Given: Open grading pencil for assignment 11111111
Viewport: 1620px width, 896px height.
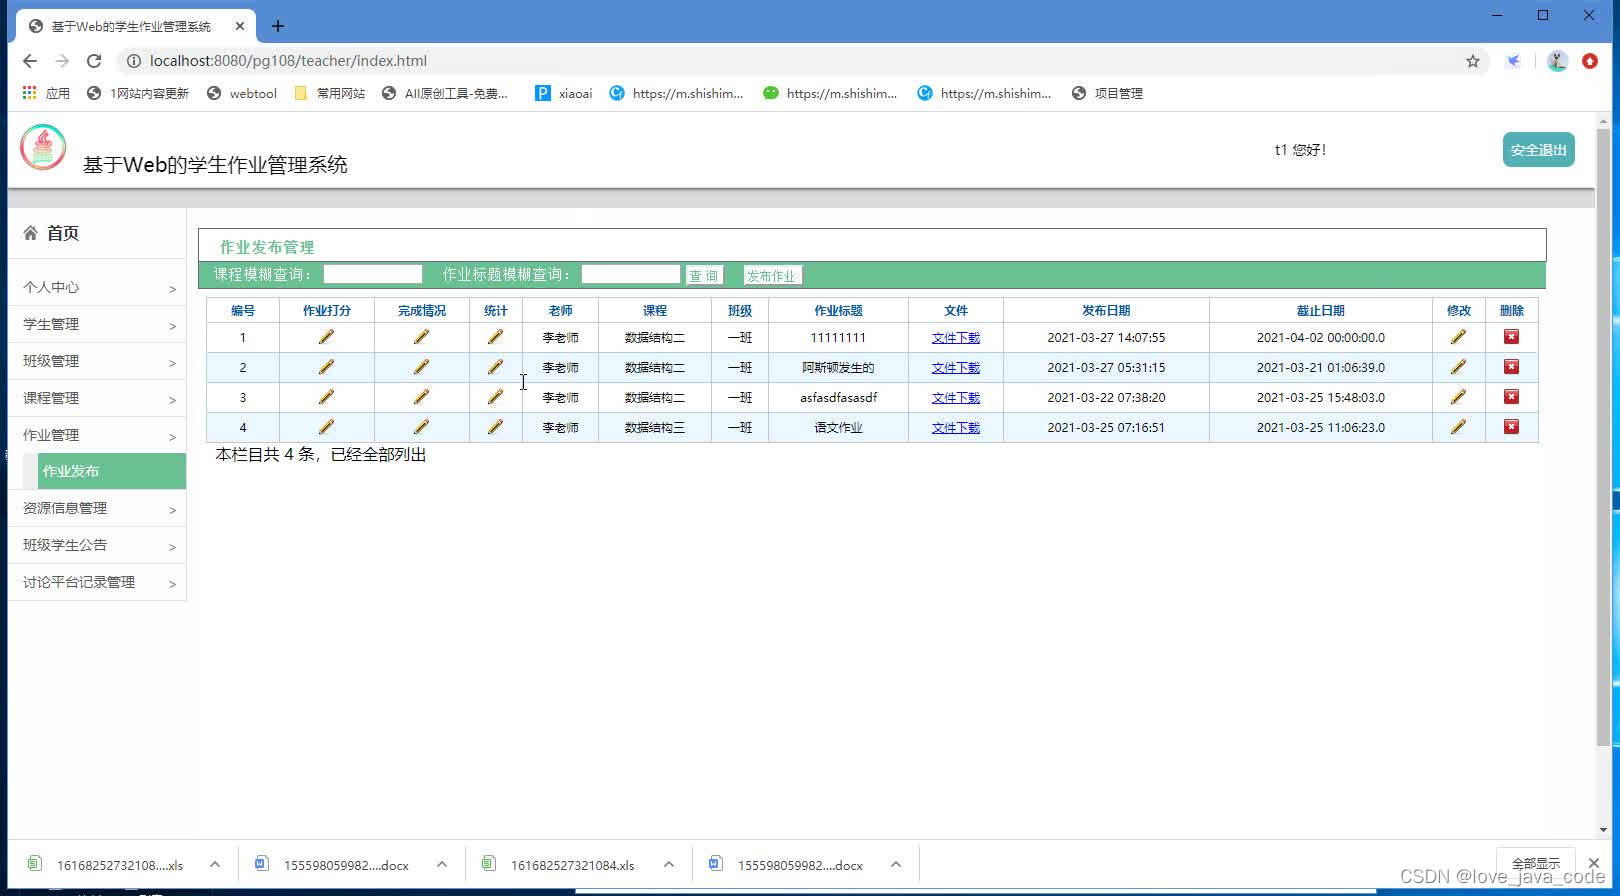Looking at the screenshot, I should 326,337.
